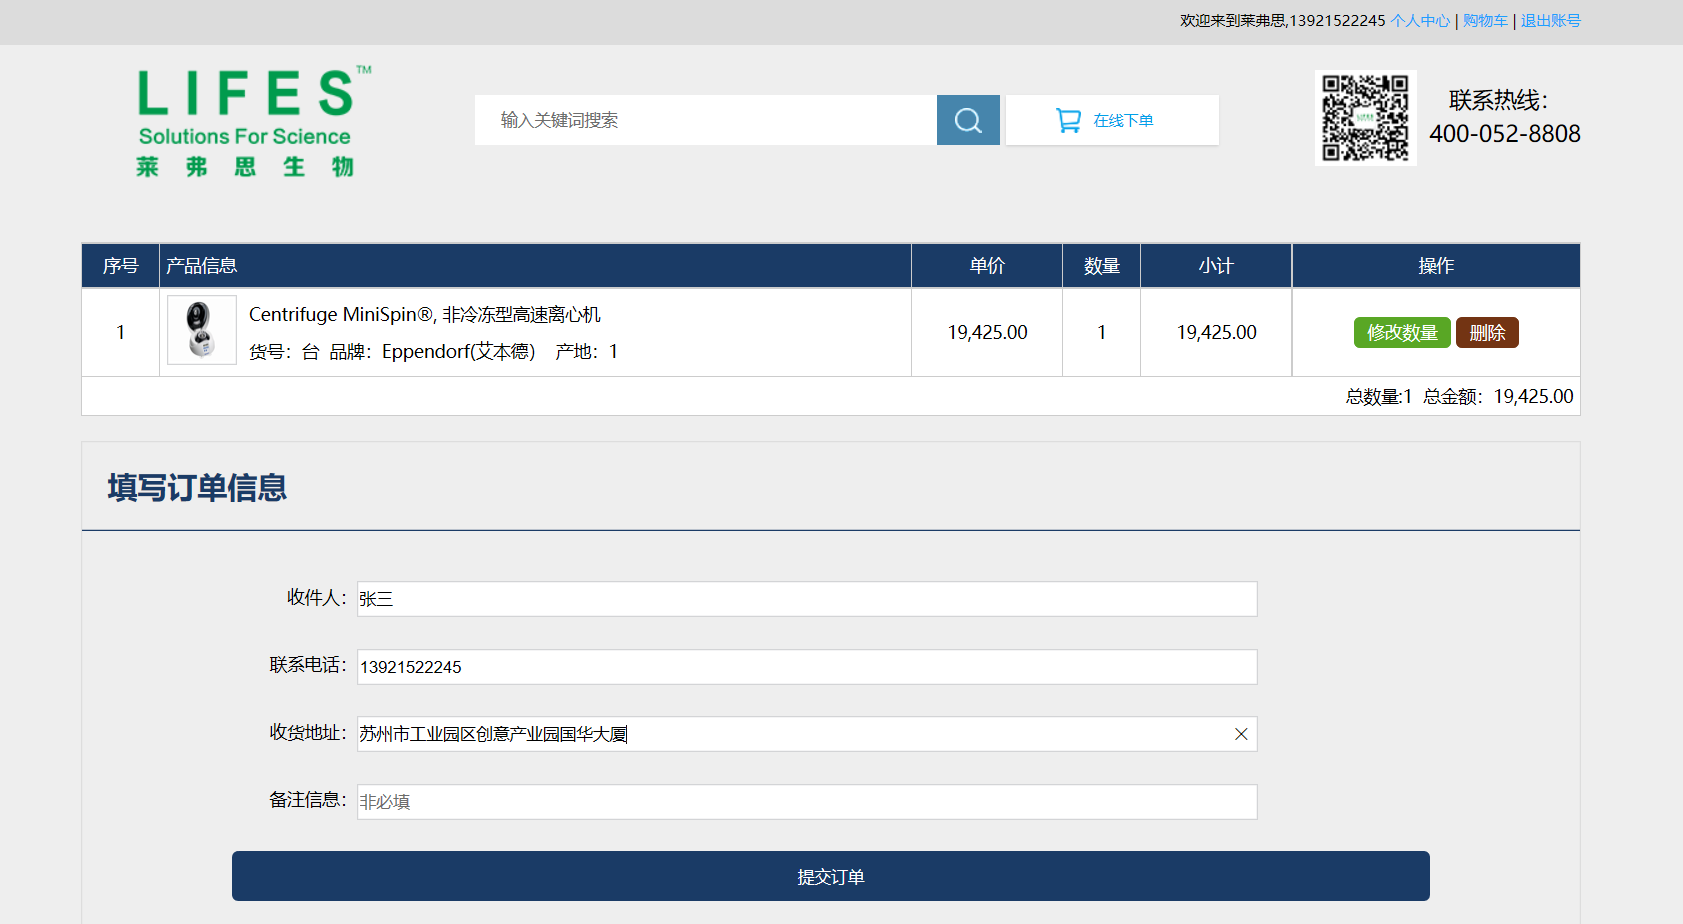Image resolution: width=1683 pixels, height=924 pixels.
Task: Click the shopping cart icon beside 在线下单
Action: coord(1068,120)
